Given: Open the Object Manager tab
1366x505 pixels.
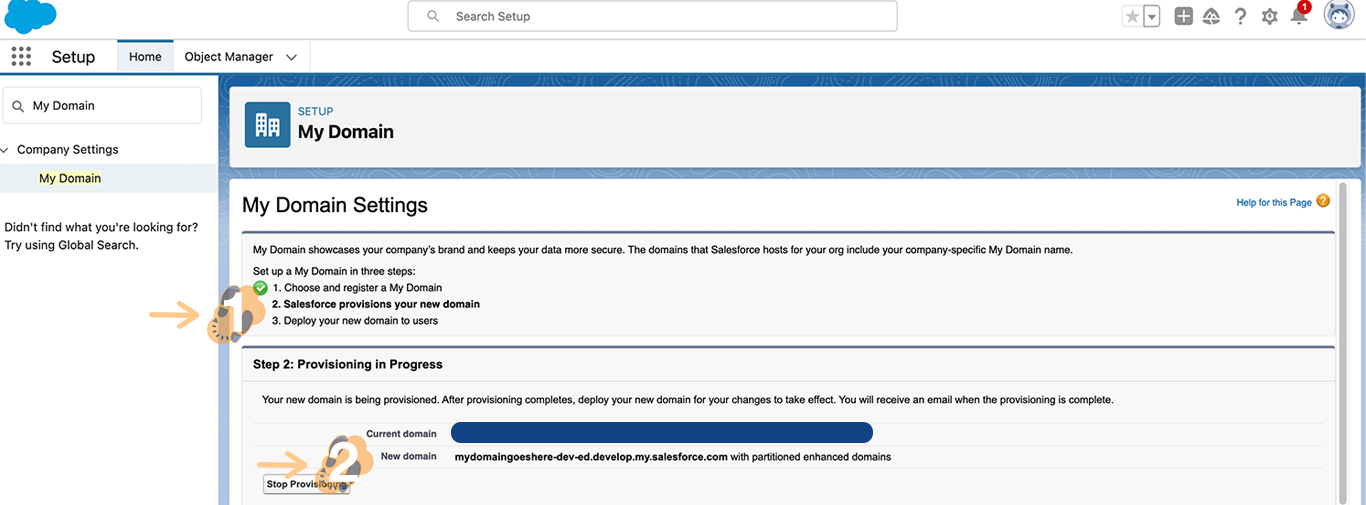Looking at the screenshot, I should tap(228, 57).
